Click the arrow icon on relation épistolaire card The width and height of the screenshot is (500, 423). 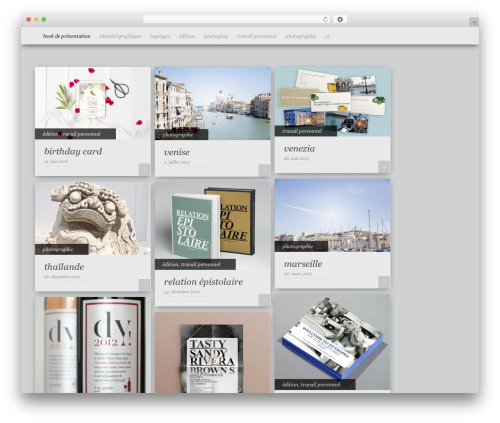pos(264,300)
